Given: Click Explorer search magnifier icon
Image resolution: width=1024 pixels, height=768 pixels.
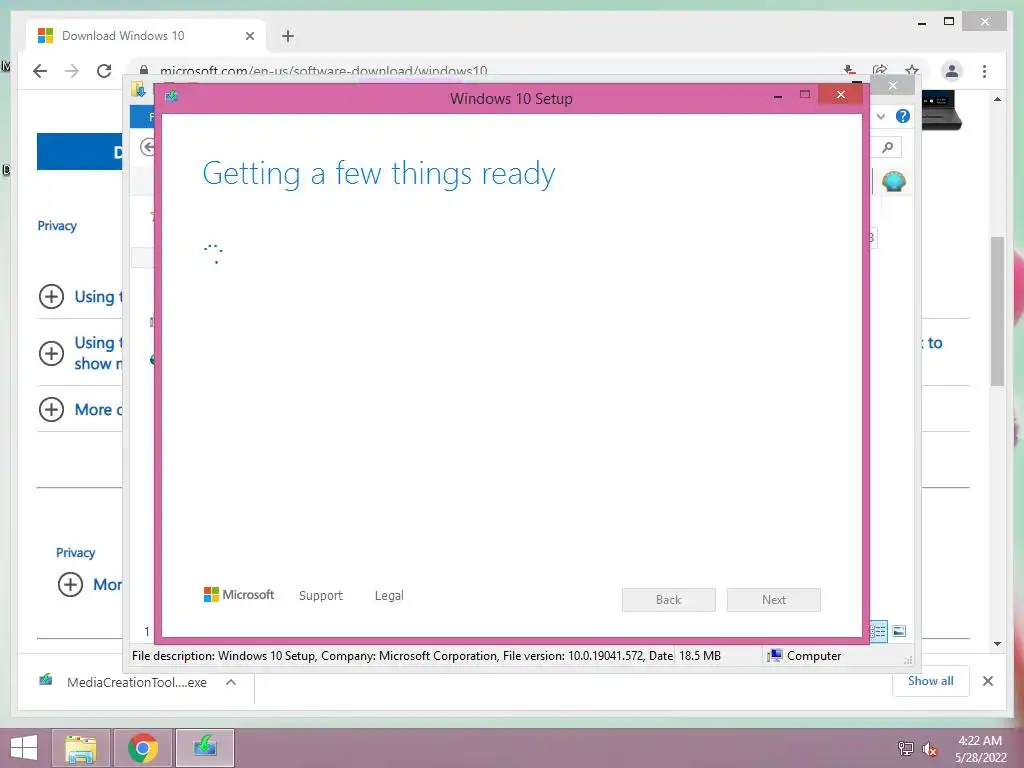Looking at the screenshot, I should click(888, 147).
